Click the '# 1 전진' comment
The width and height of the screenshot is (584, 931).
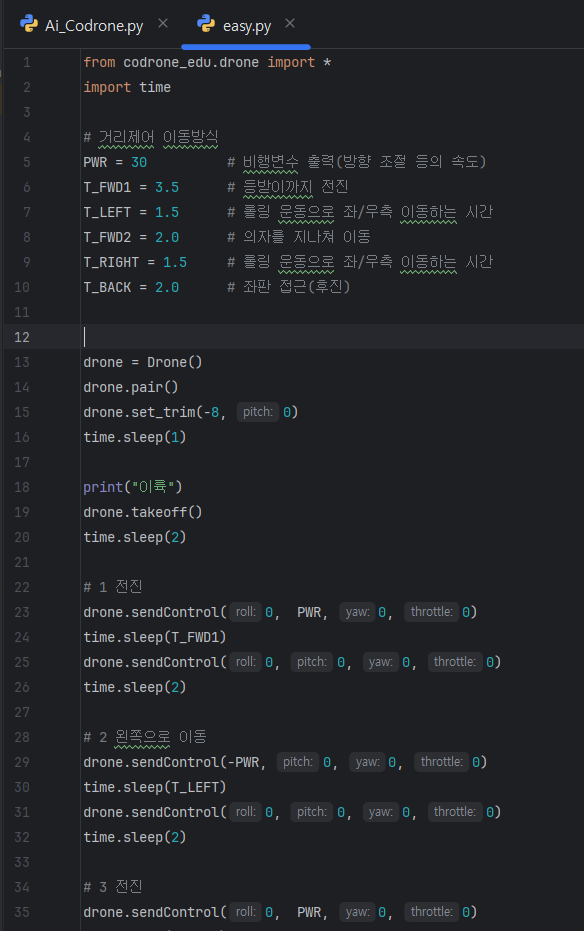click(x=113, y=587)
